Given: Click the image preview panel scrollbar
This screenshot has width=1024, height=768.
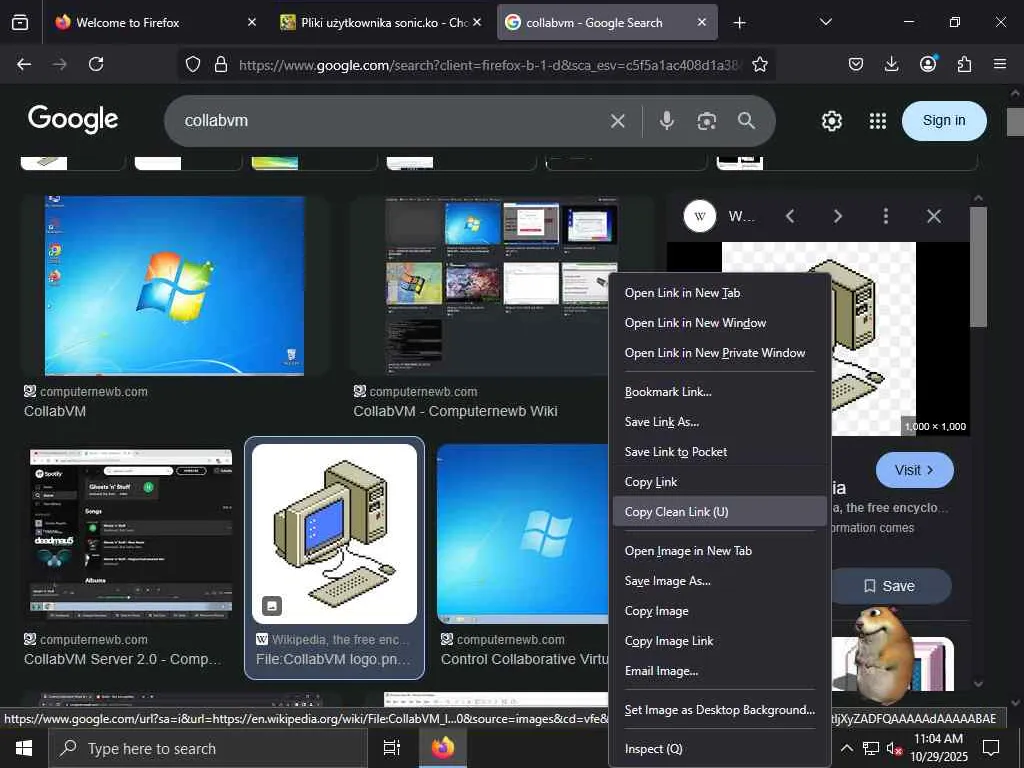Looking at the screenshot, I should click(978, 266).
